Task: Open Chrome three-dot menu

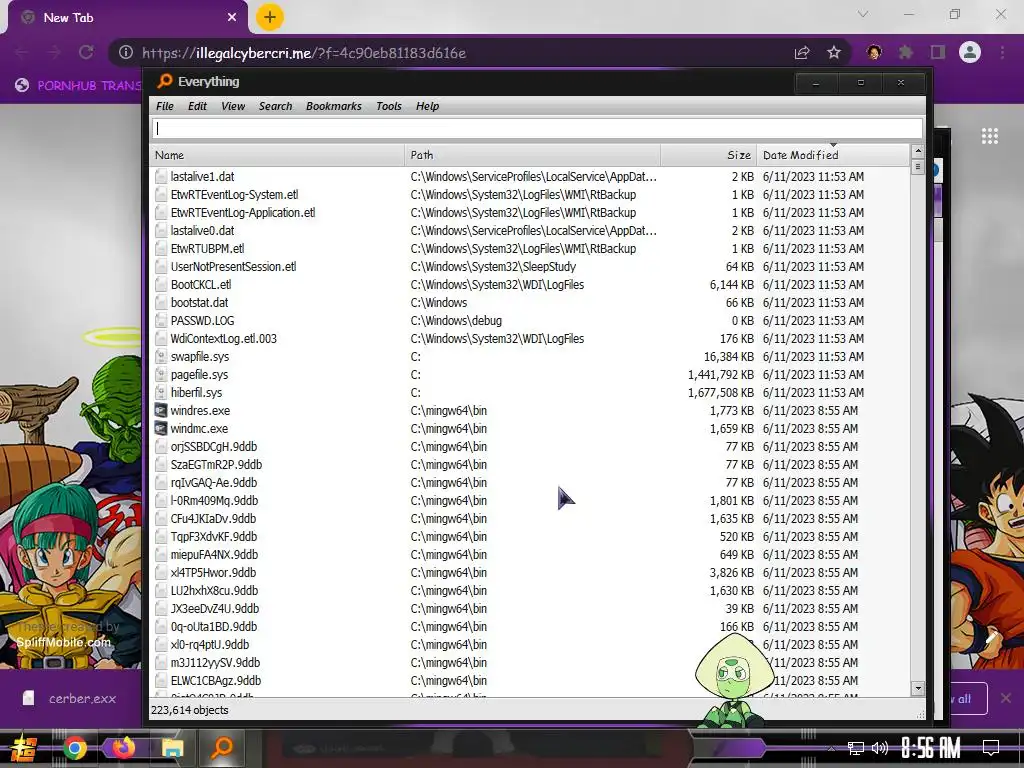Action: point(1002,52)
